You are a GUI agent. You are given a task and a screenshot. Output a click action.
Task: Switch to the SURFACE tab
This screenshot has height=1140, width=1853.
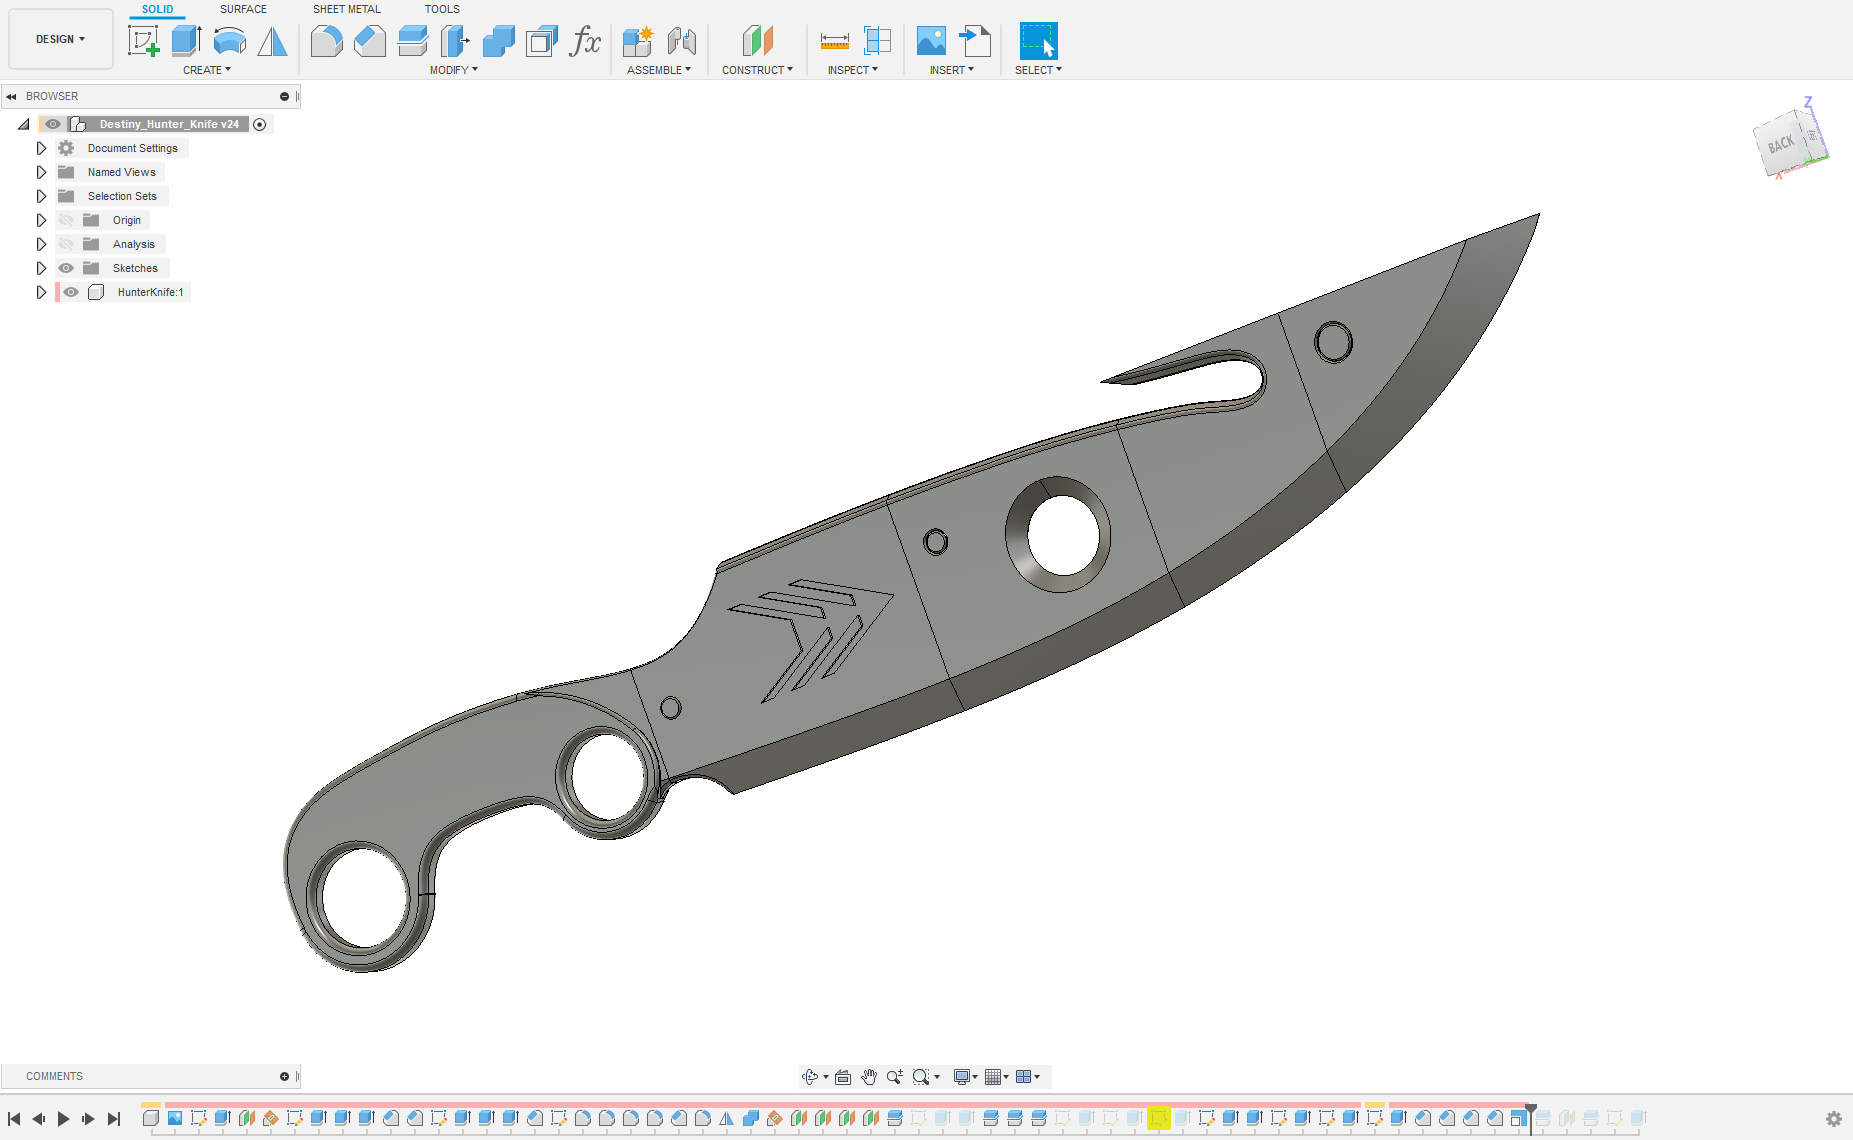(243, 9)
